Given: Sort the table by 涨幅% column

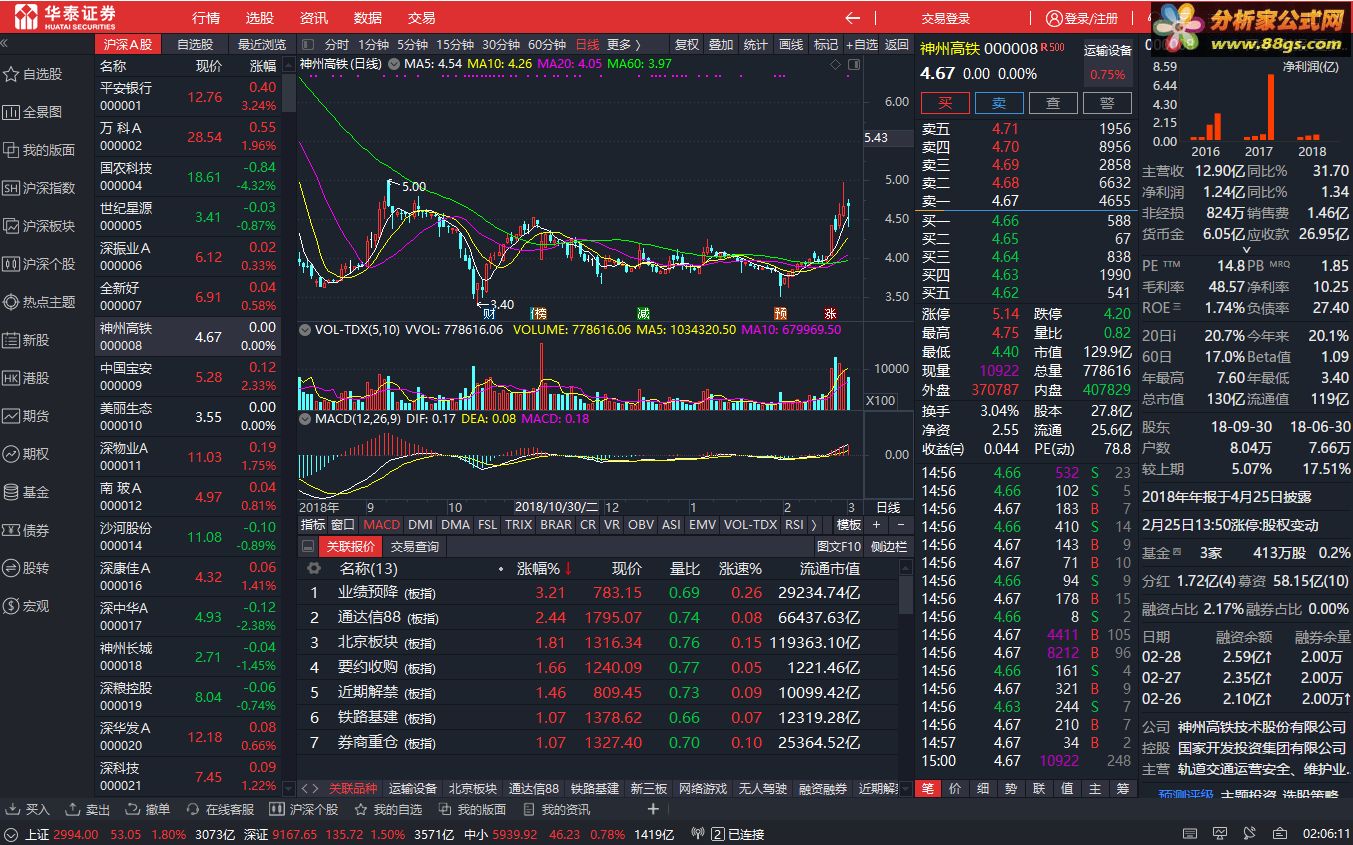Looking at the screenshot, I should click(545, 568).
